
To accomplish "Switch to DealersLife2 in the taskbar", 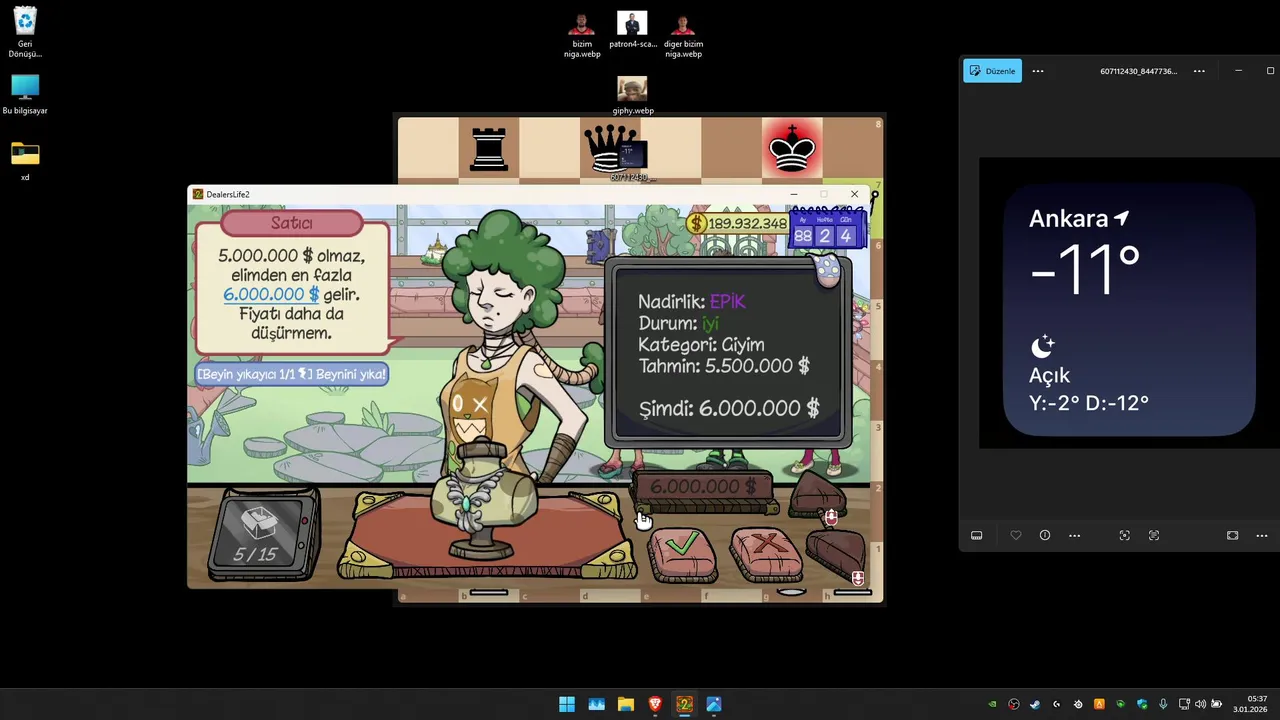I will [x=684, y=704].
